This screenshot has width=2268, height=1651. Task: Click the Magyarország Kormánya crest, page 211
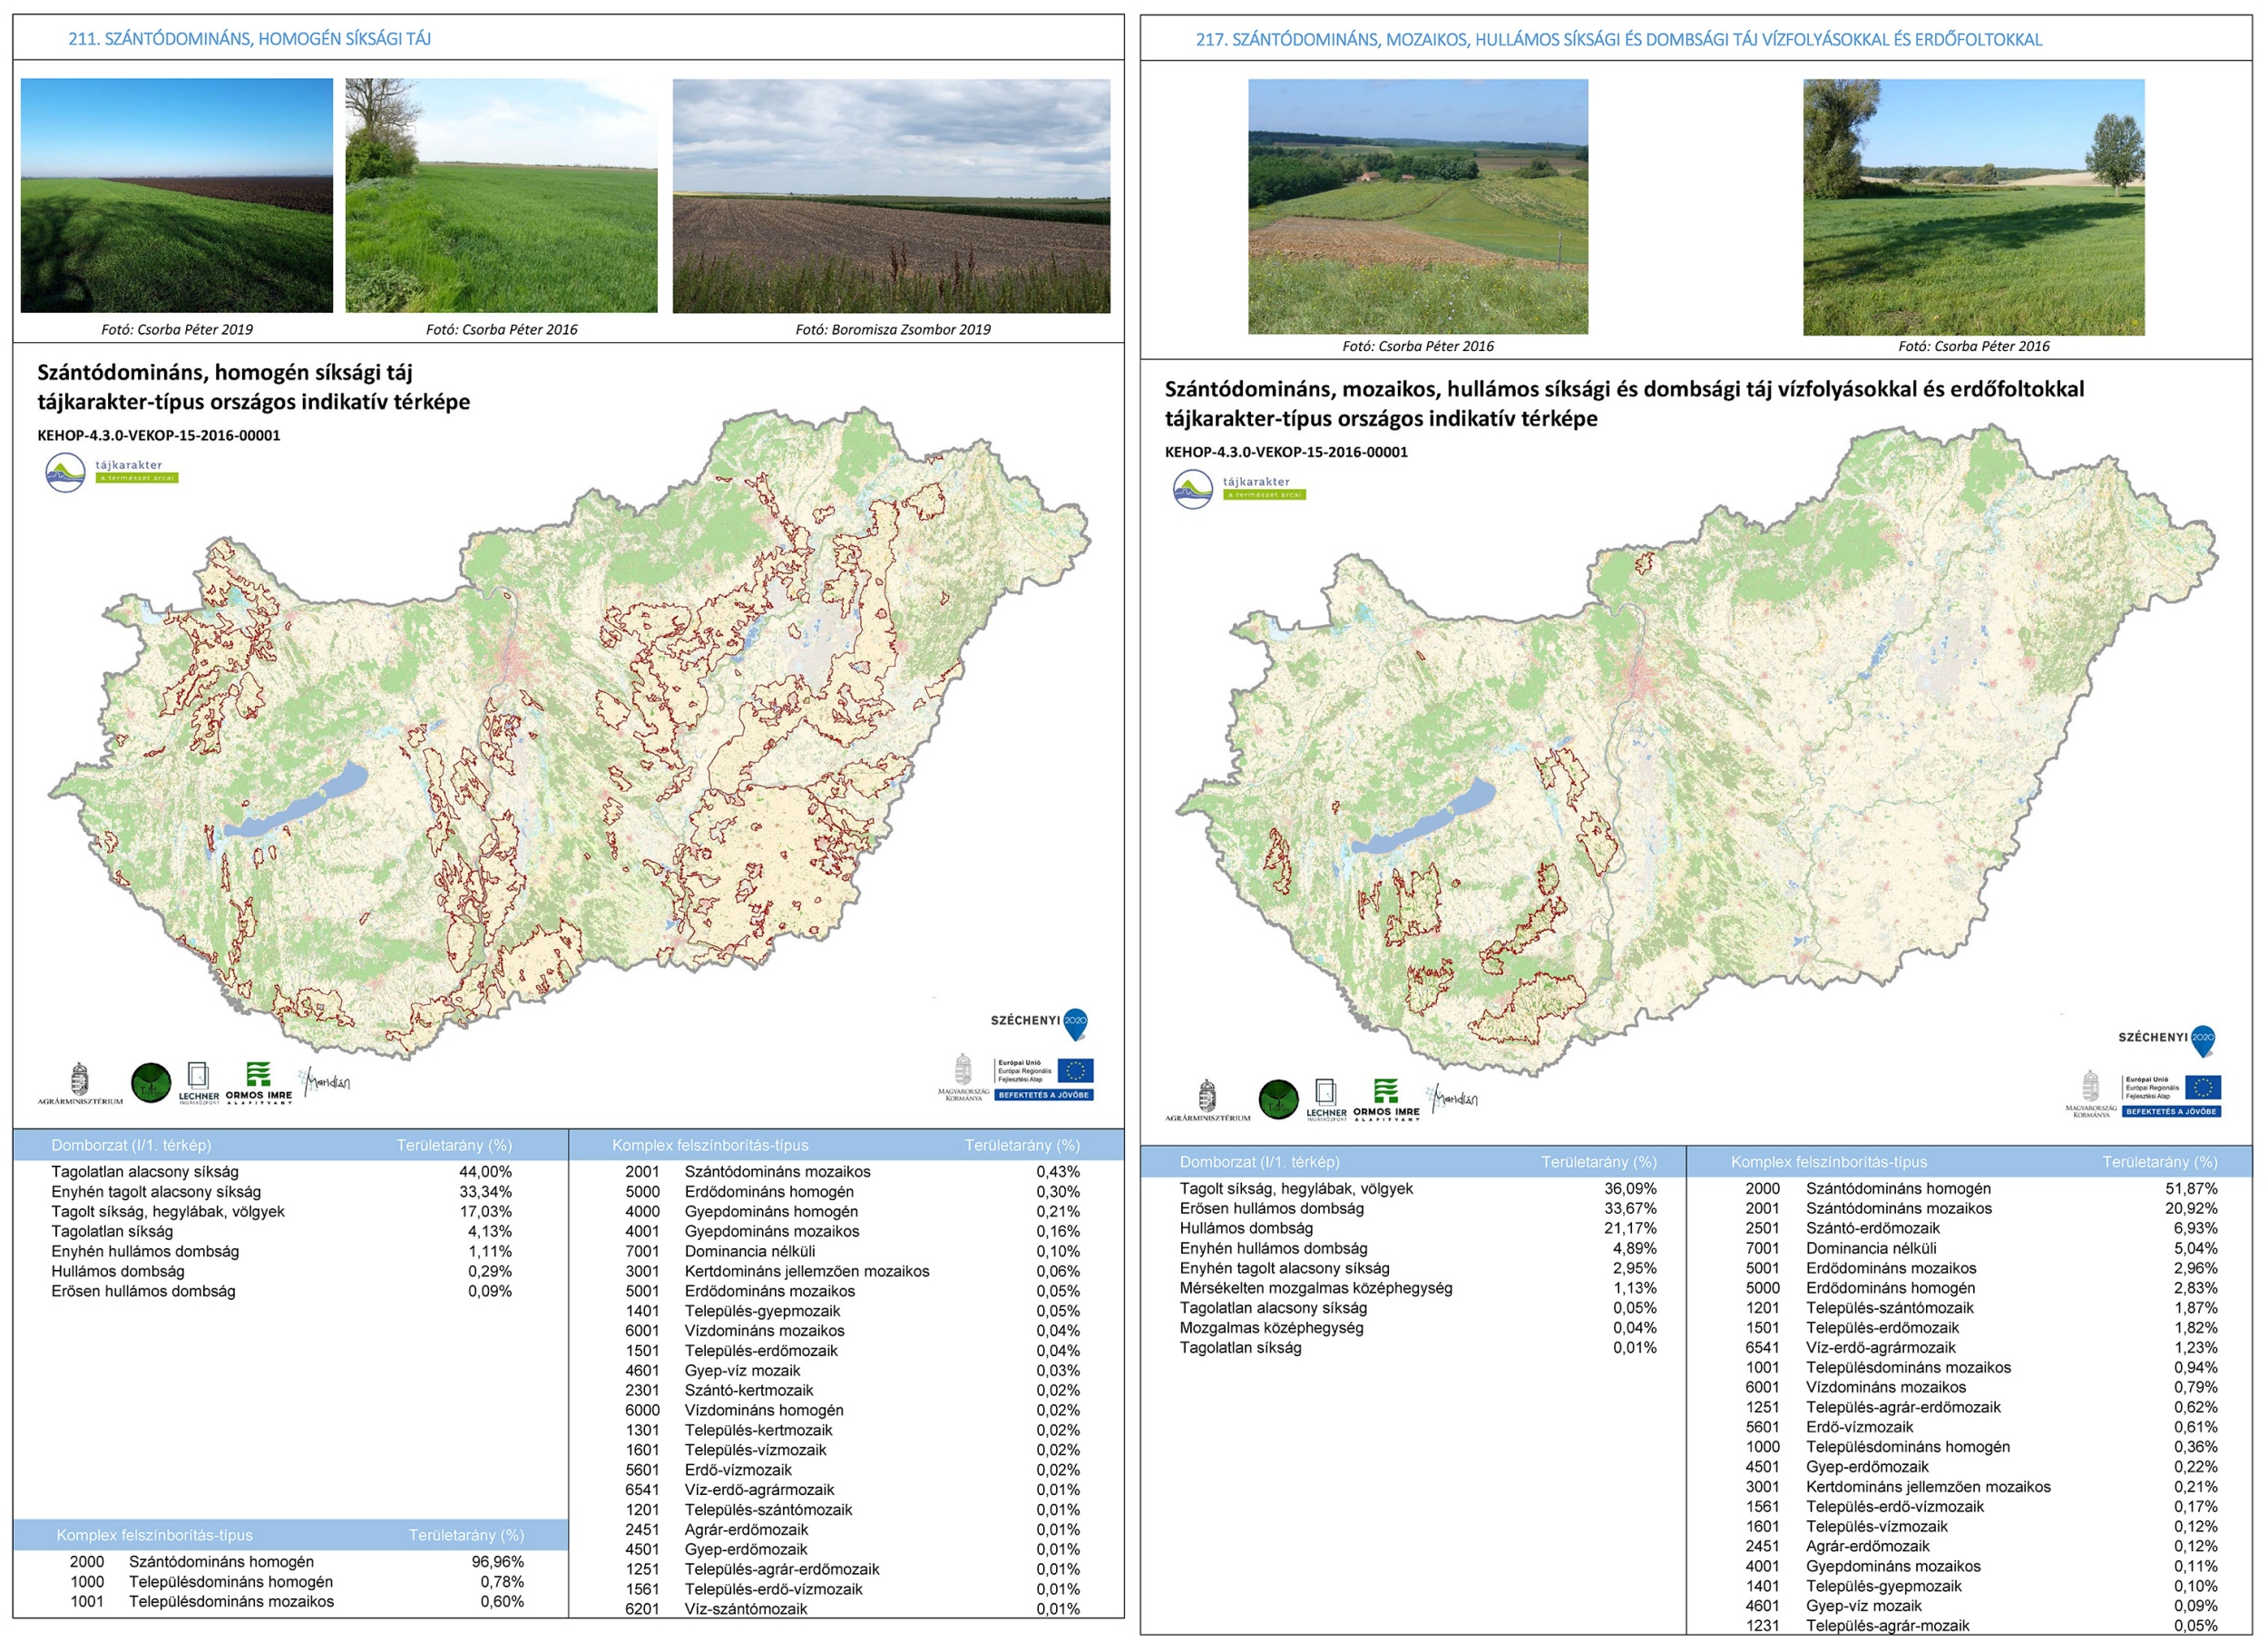point(963,1078)
